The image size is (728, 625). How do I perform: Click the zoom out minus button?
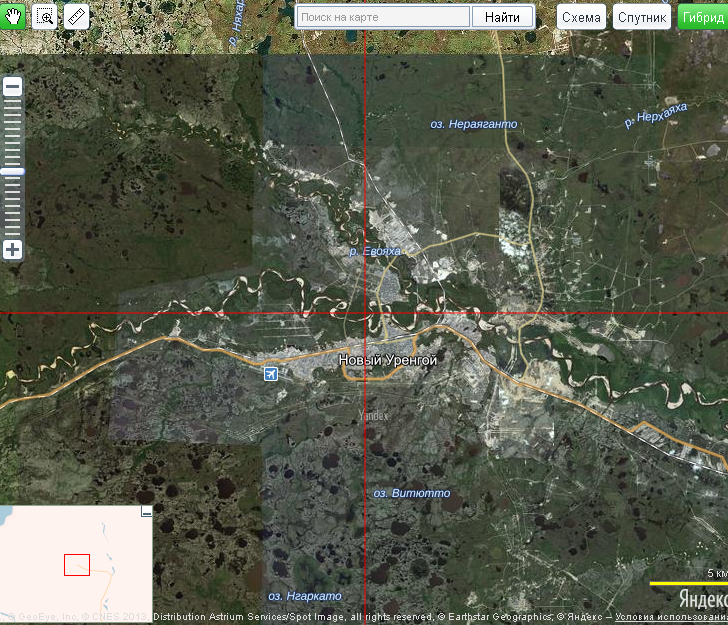[13, 87]
